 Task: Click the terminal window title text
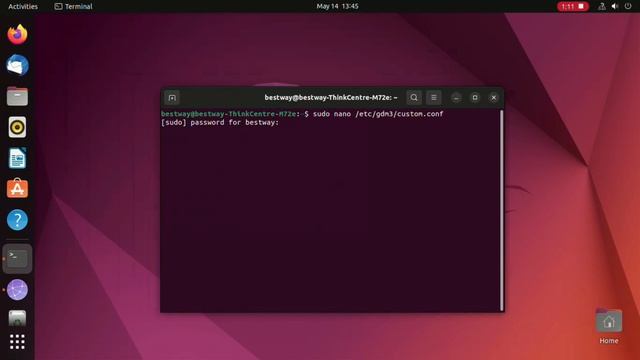coord(331,98)
